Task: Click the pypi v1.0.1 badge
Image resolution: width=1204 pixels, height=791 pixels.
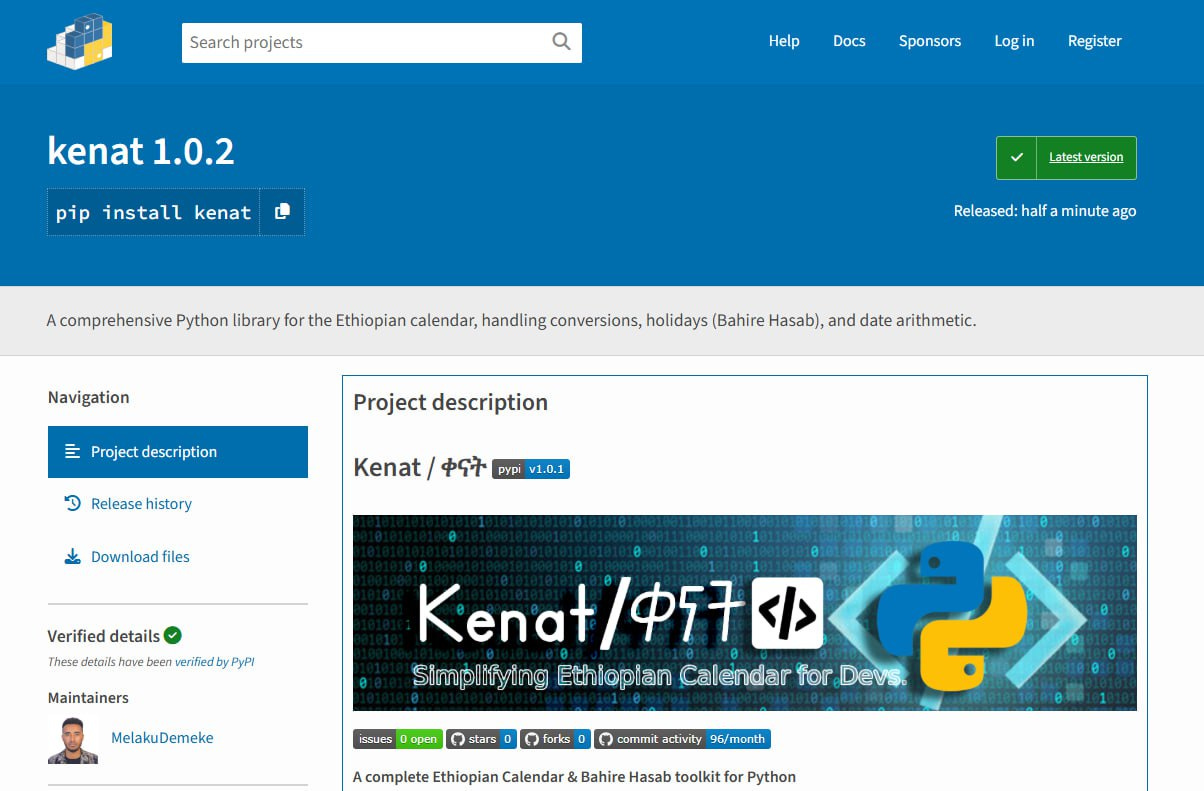Action: click(x=531, y=468)
